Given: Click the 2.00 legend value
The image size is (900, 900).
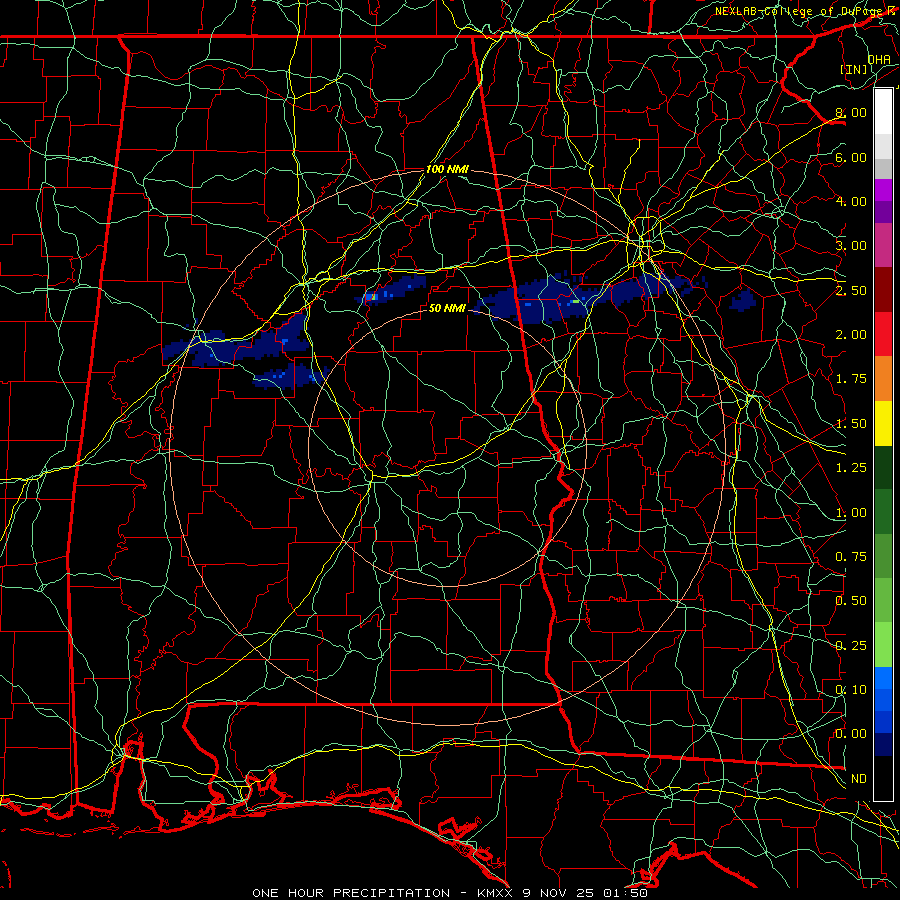Looking at the screenshot, I should 851,335.
